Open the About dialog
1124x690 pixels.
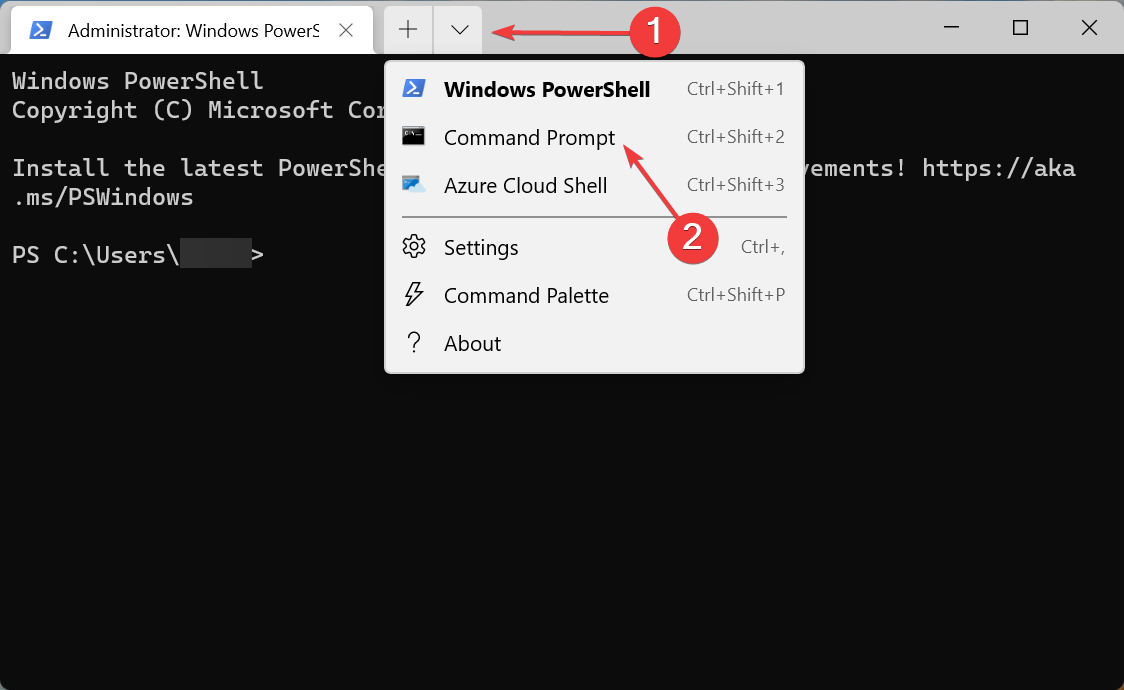coord(472,343)
